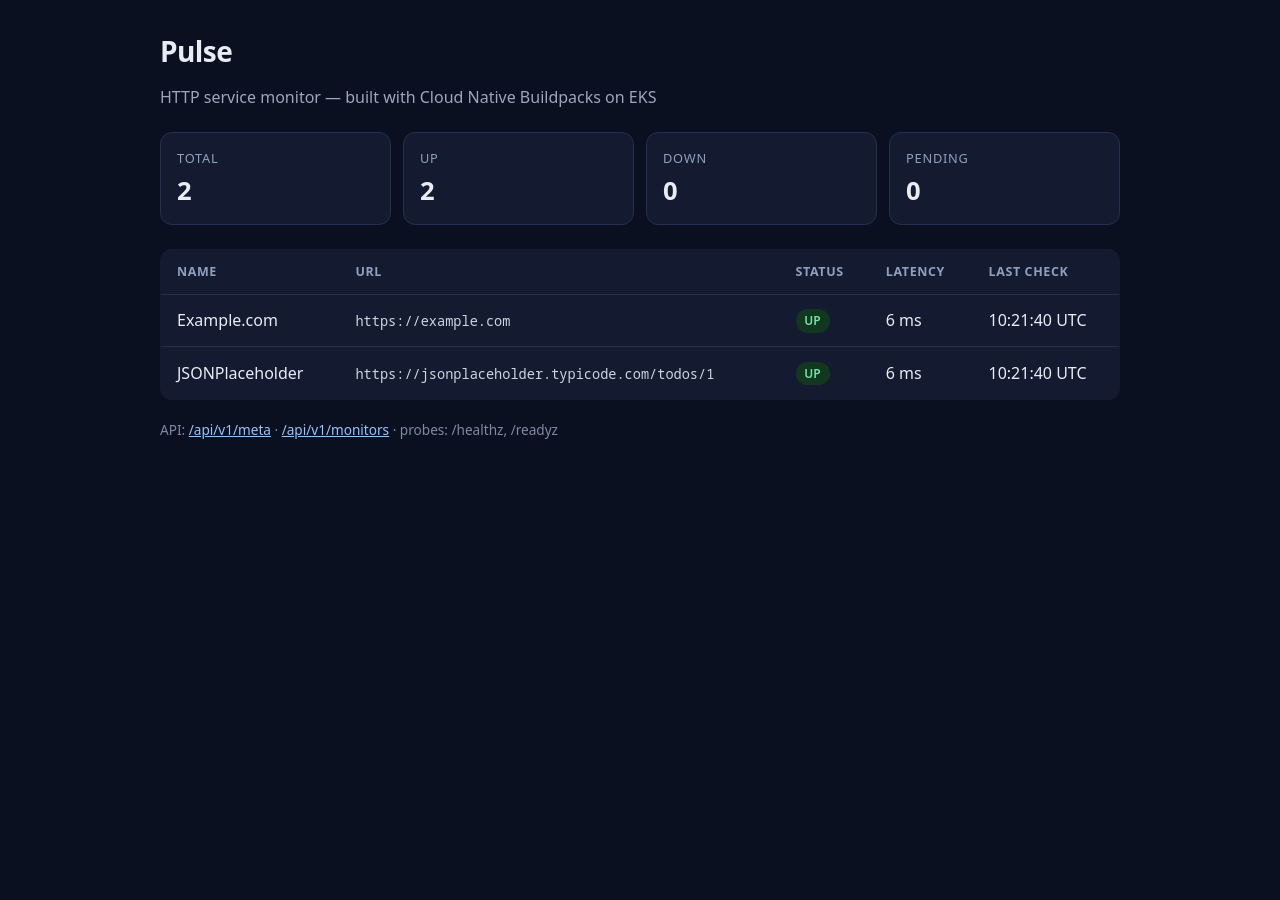Click JSONPlaceholder's 10:21:40 UTC last check
Viewport: 1280px width, 900px height.
tap(1037, 373)
